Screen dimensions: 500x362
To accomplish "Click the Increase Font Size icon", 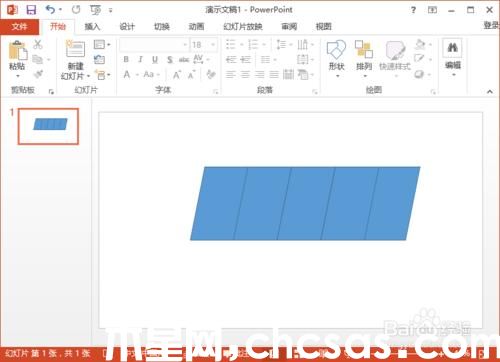I will pyautogui.click(x=177, y=75).
